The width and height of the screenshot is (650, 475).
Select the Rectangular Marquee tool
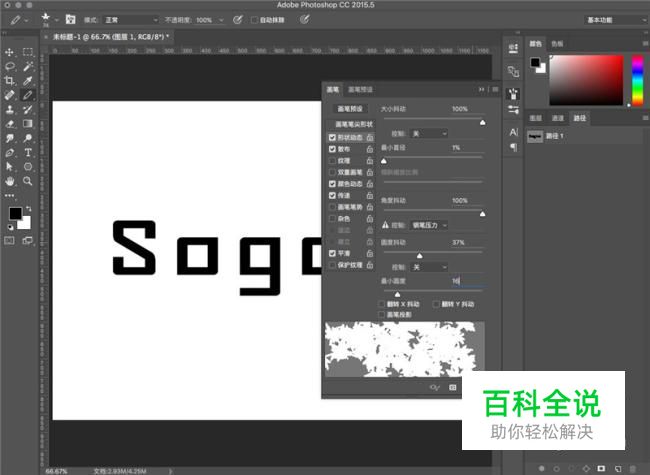click(x=28, y=52)
